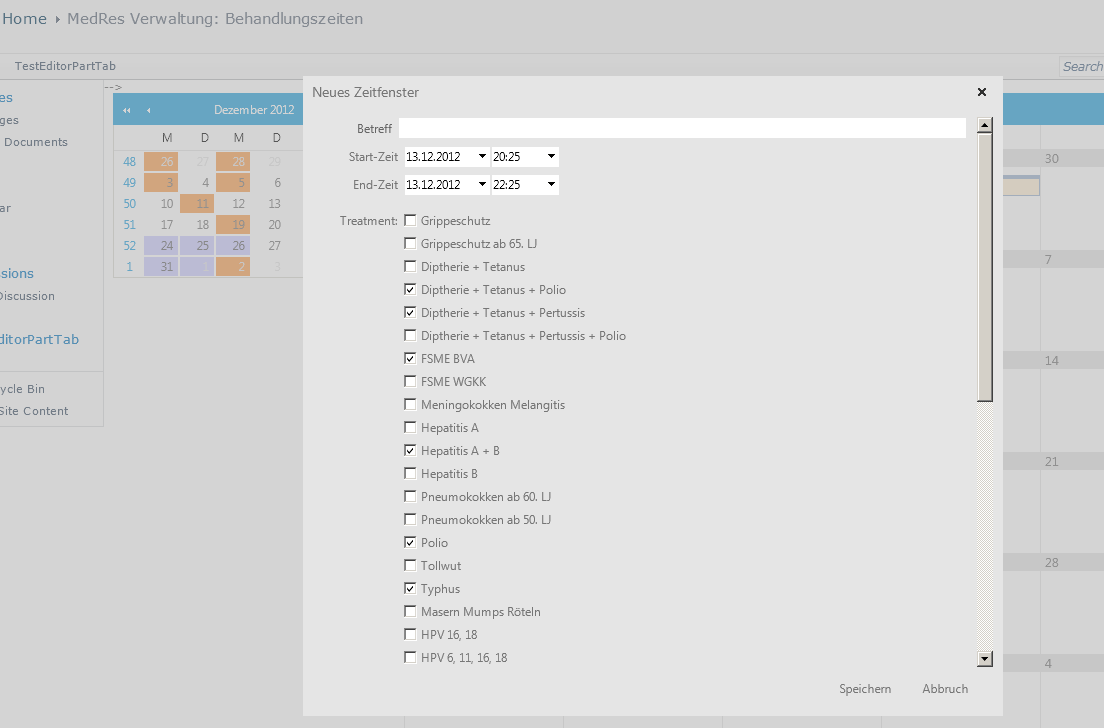Open the Start-Zeit date dropdown
Viewport: 1104px width, 728px height.
482,157
